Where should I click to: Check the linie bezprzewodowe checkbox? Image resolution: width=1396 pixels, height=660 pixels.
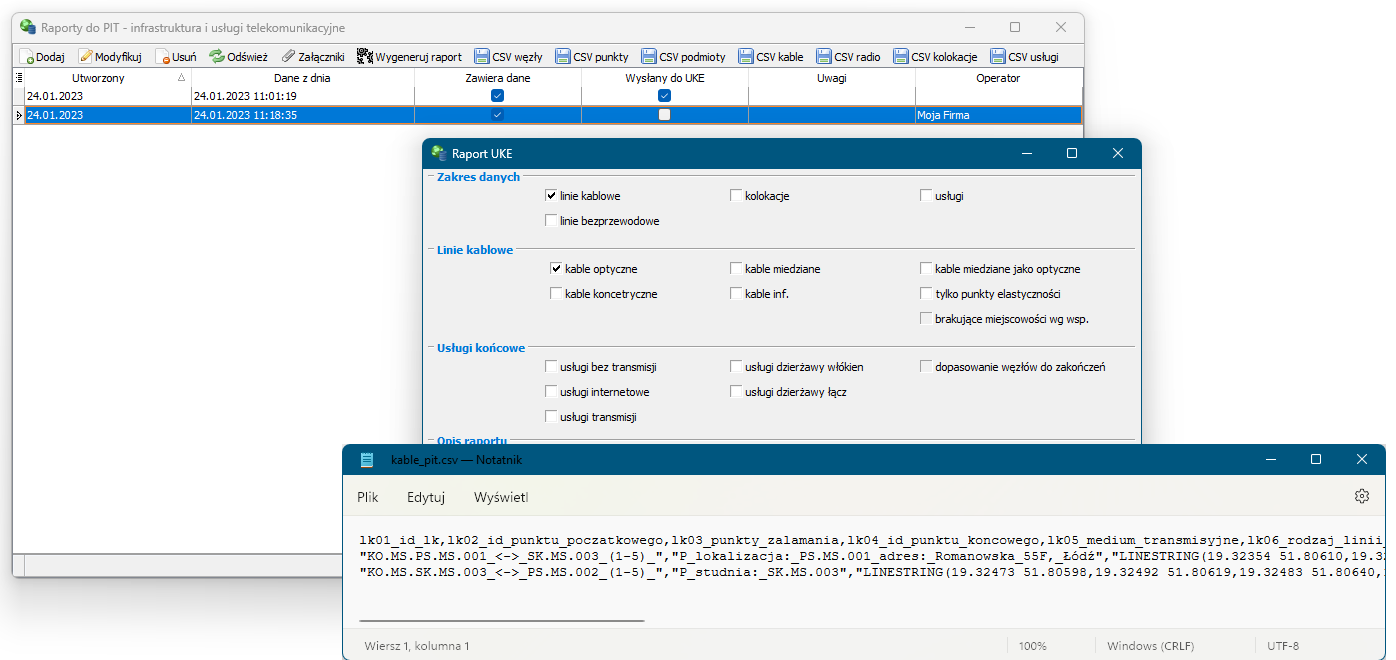coord(551,220)
